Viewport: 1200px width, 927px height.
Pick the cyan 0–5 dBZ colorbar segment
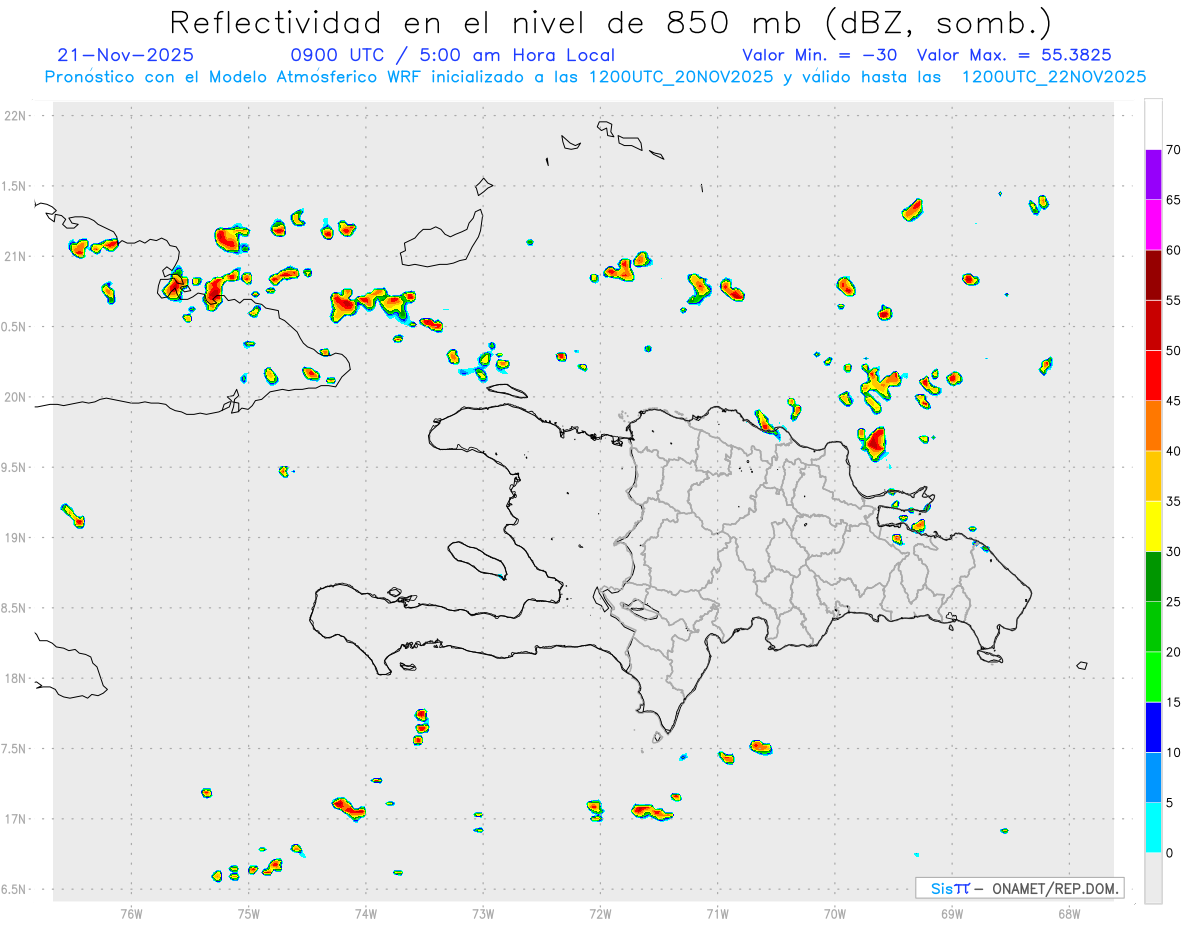(1153, 827)
